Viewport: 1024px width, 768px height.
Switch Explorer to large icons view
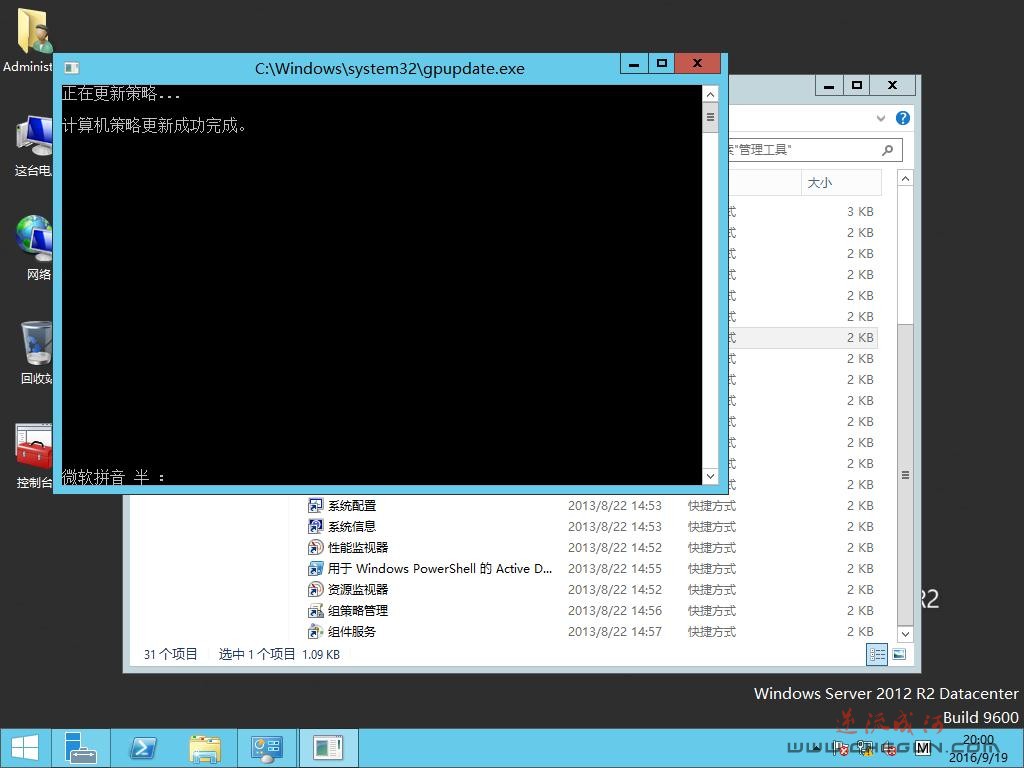click(x=899, y=654)
